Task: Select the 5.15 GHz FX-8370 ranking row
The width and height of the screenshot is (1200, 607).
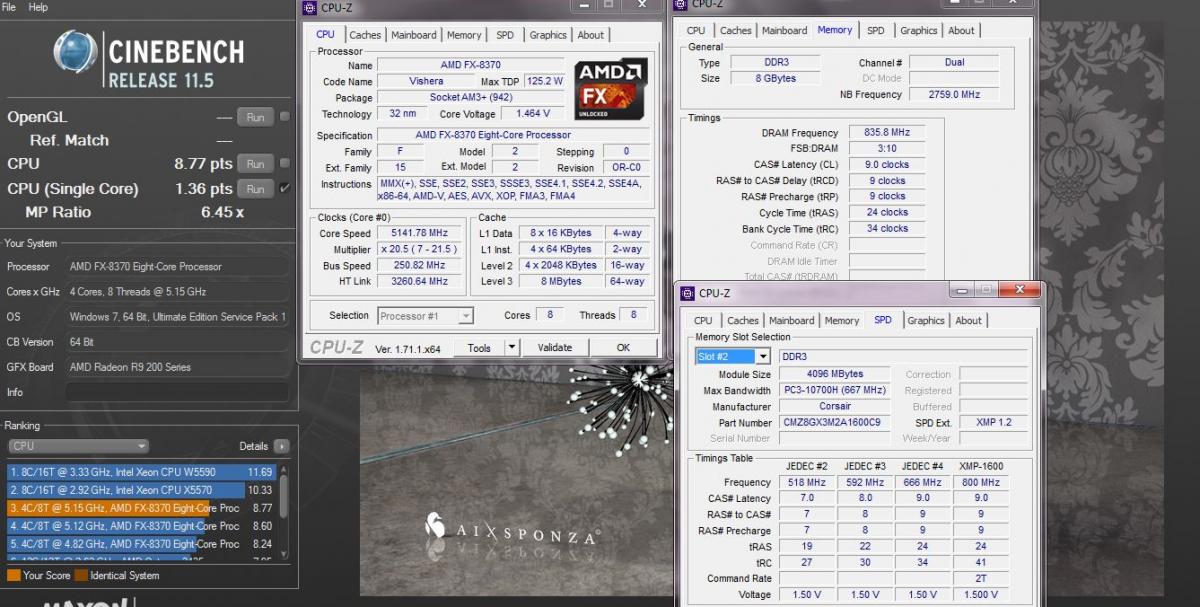Action: (x=142, y=508)
